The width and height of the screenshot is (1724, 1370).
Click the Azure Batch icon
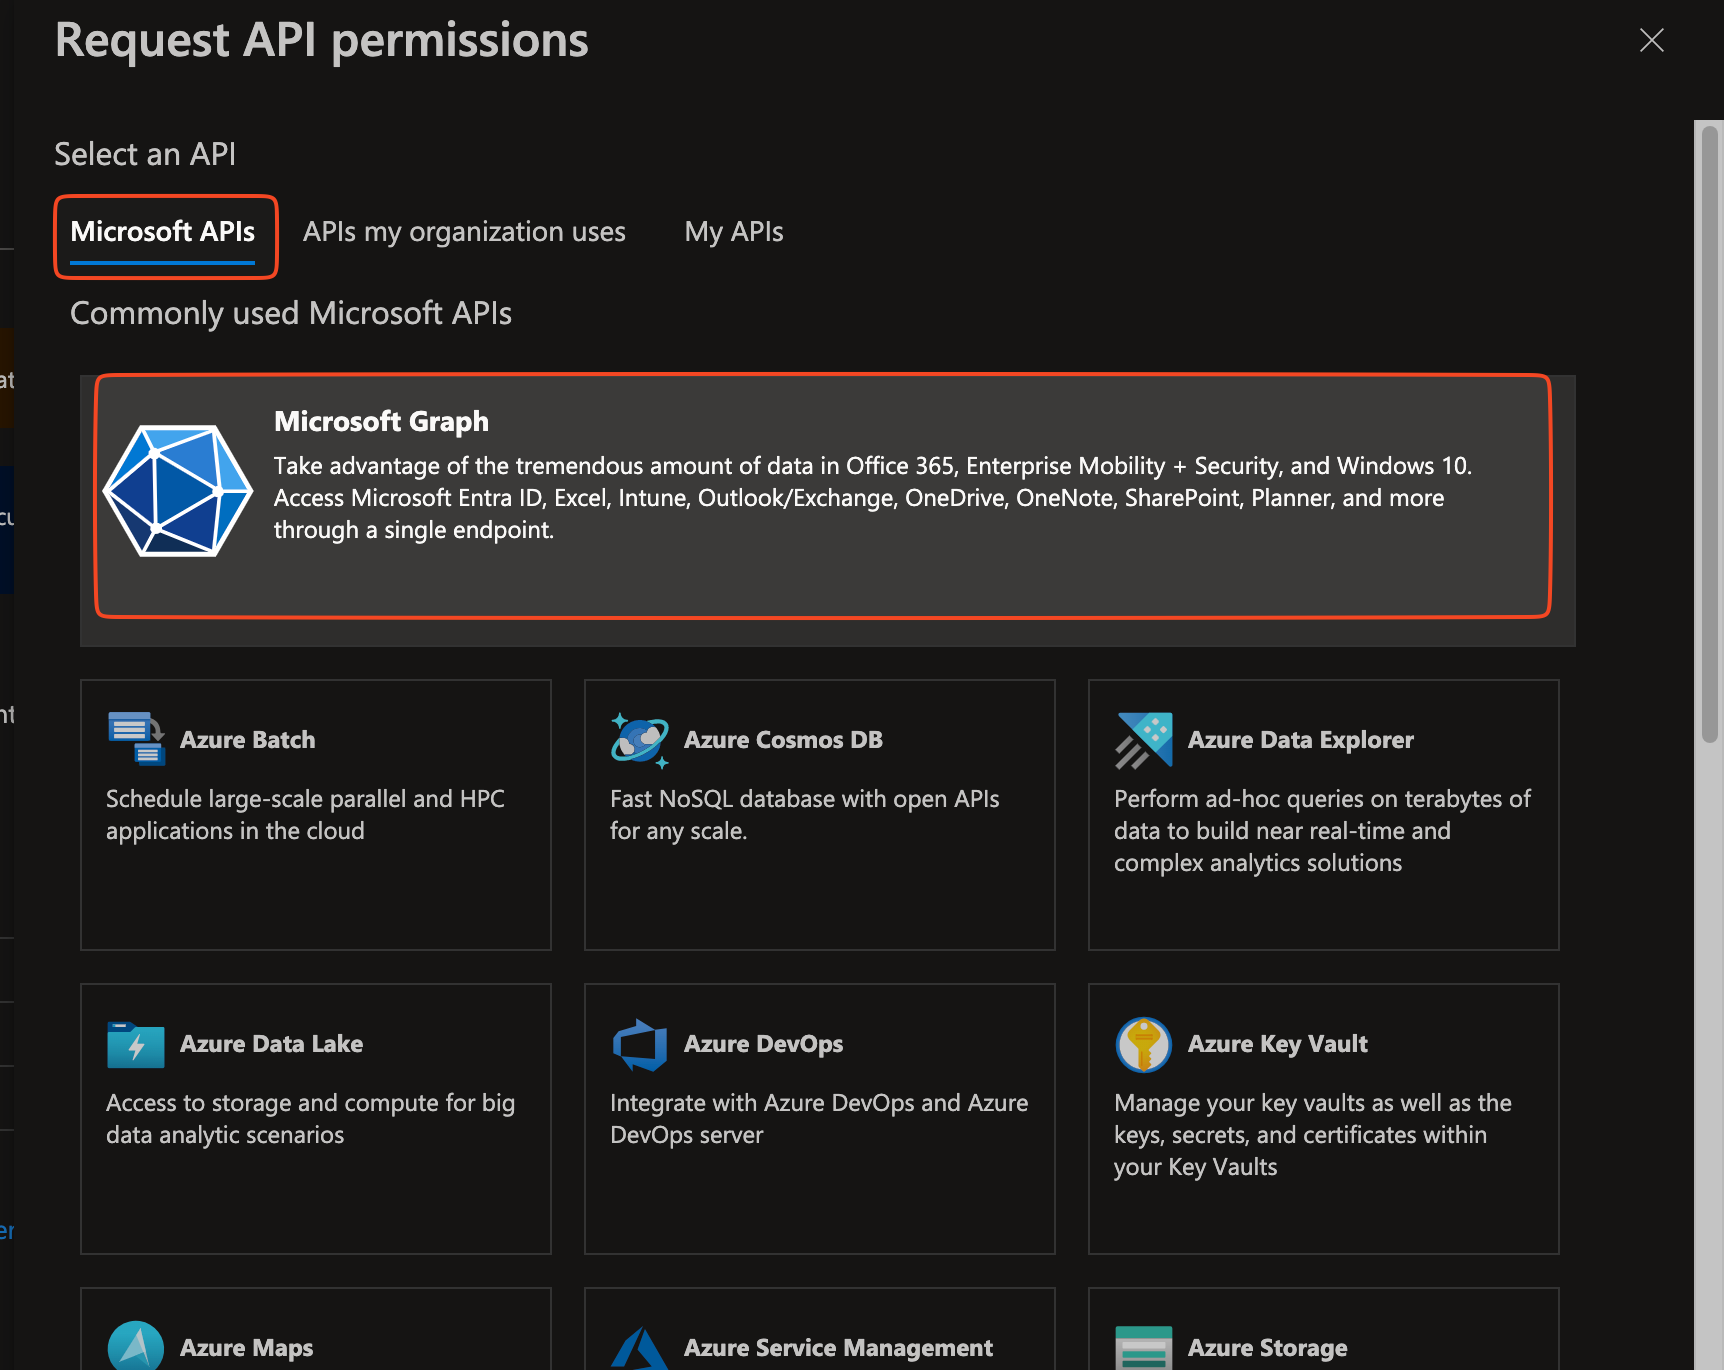pyautogui.click(x=136, y=739)
